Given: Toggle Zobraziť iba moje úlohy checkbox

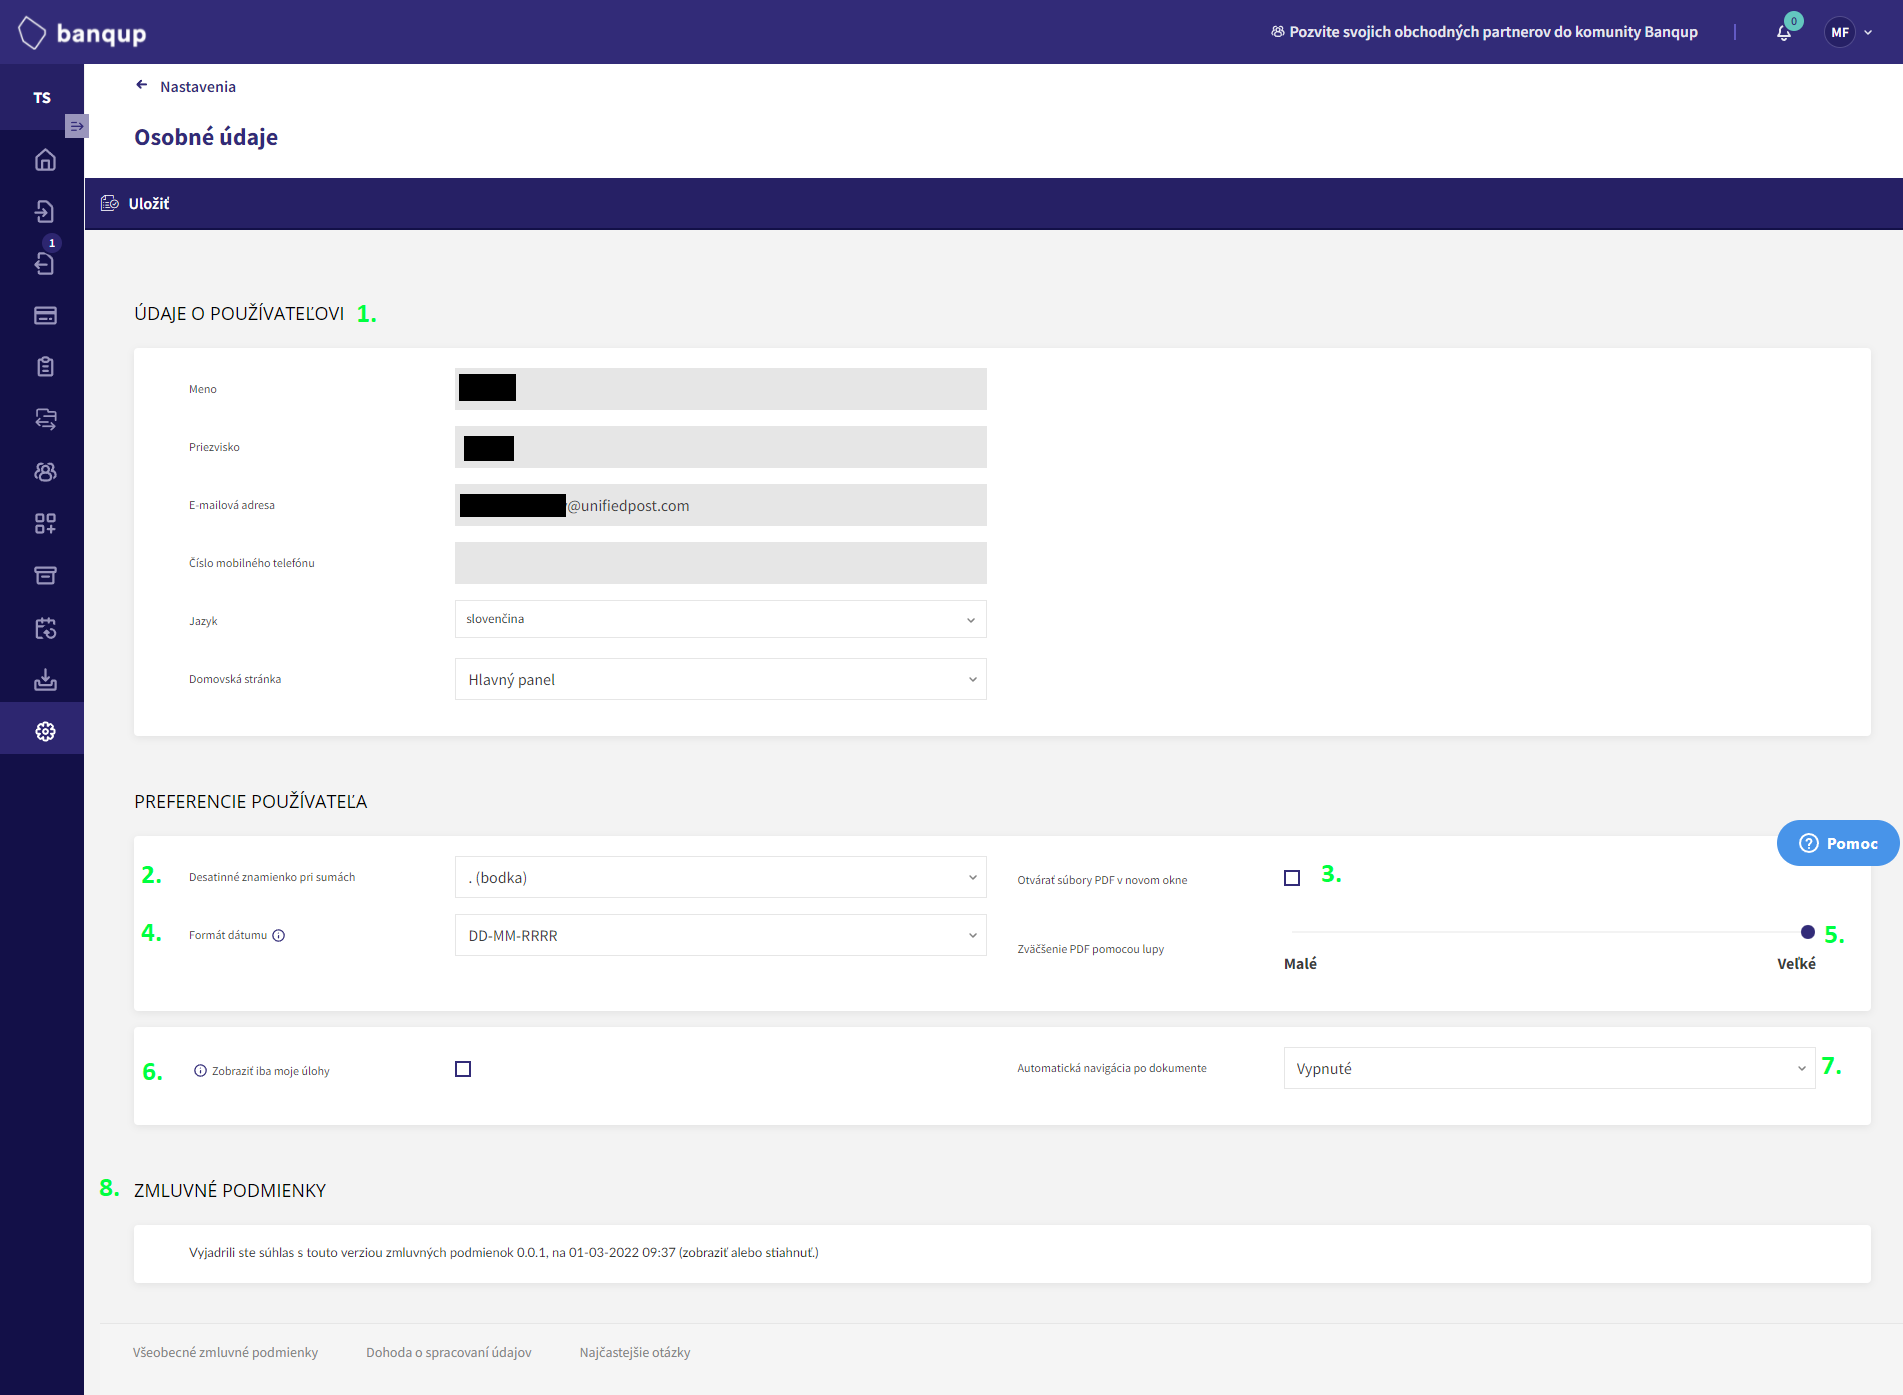Looking at the screenshot, I should [463, 1069].
